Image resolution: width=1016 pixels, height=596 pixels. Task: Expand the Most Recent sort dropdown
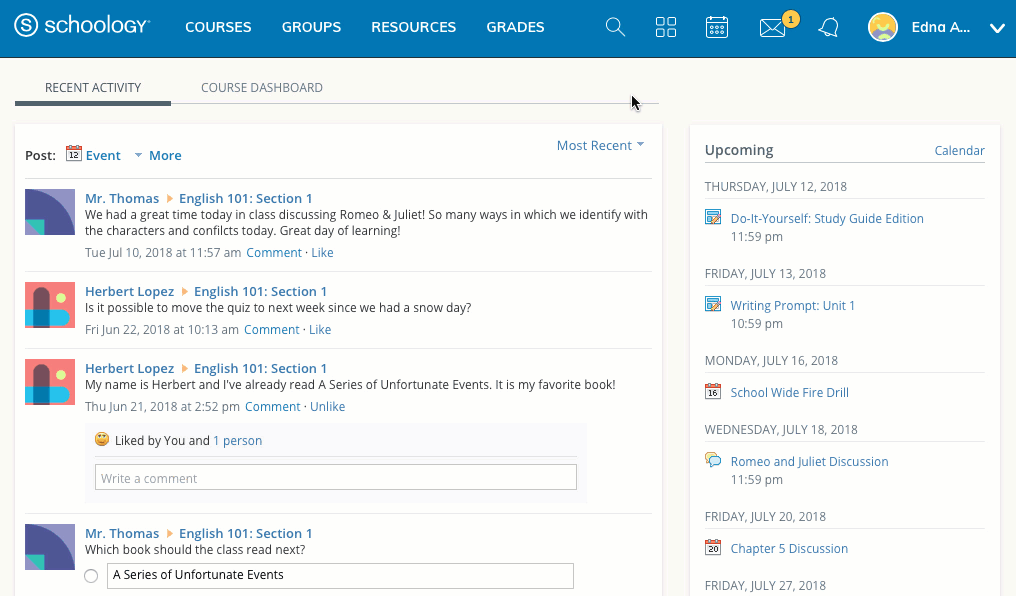[x=600, y=146]
